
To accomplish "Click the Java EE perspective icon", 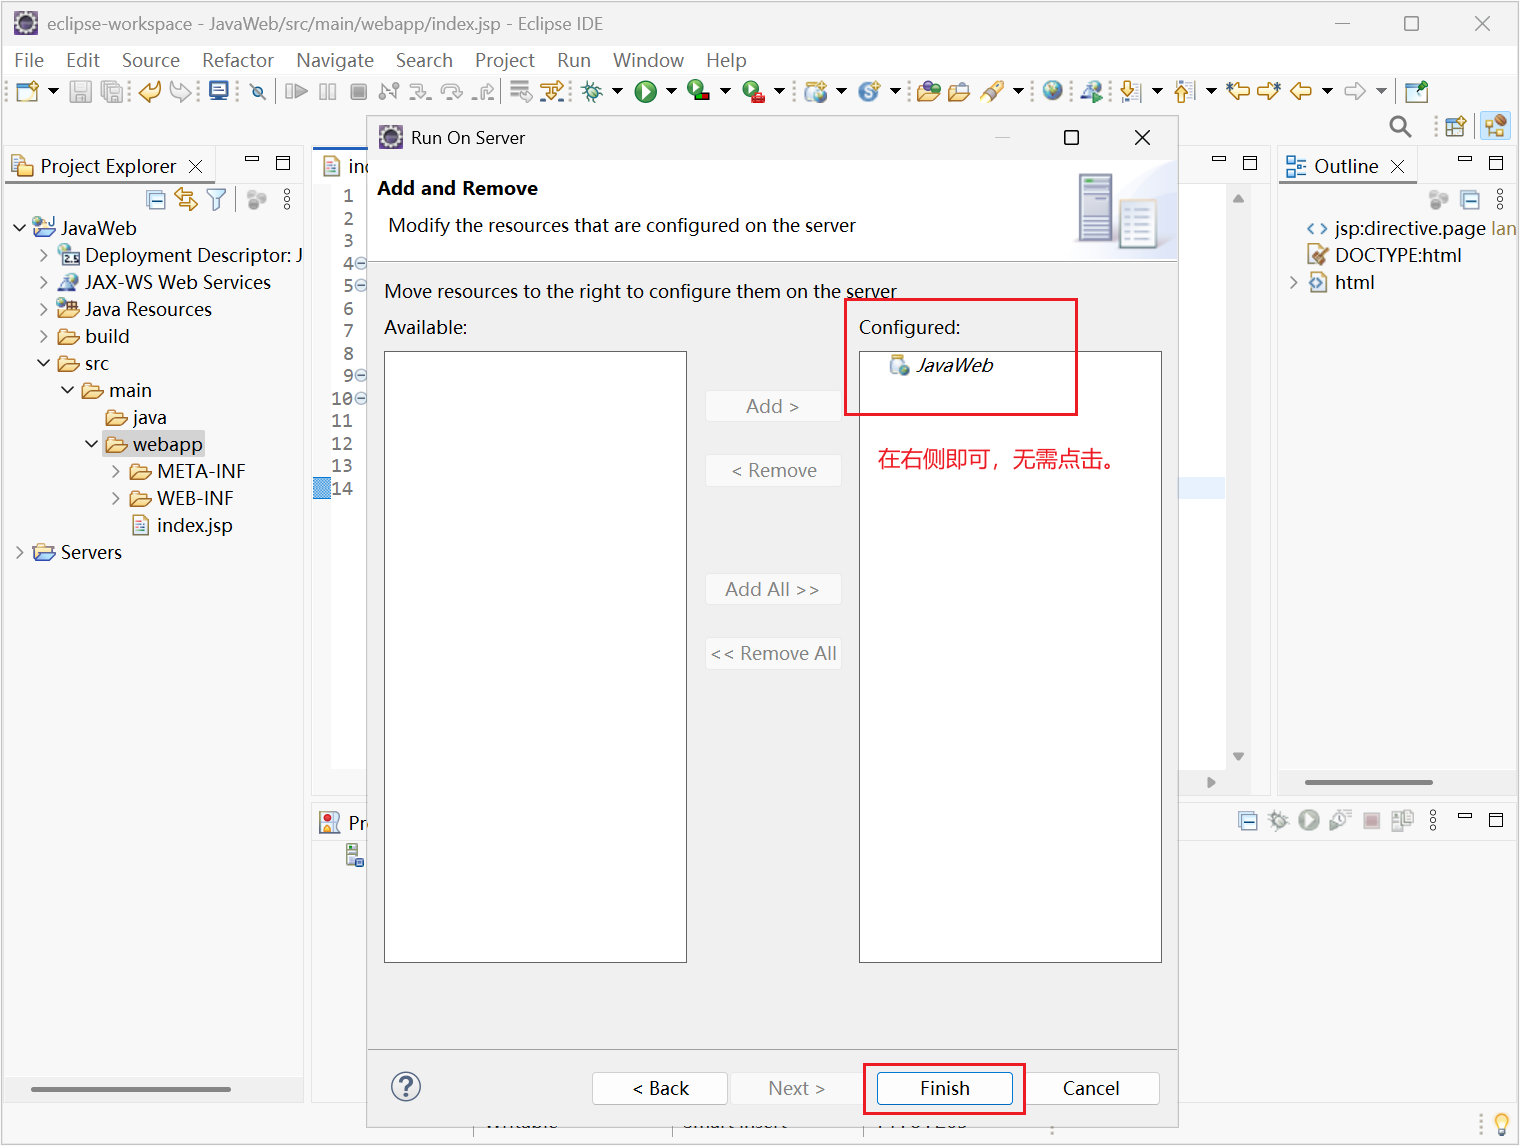I will coord(1496,126).
